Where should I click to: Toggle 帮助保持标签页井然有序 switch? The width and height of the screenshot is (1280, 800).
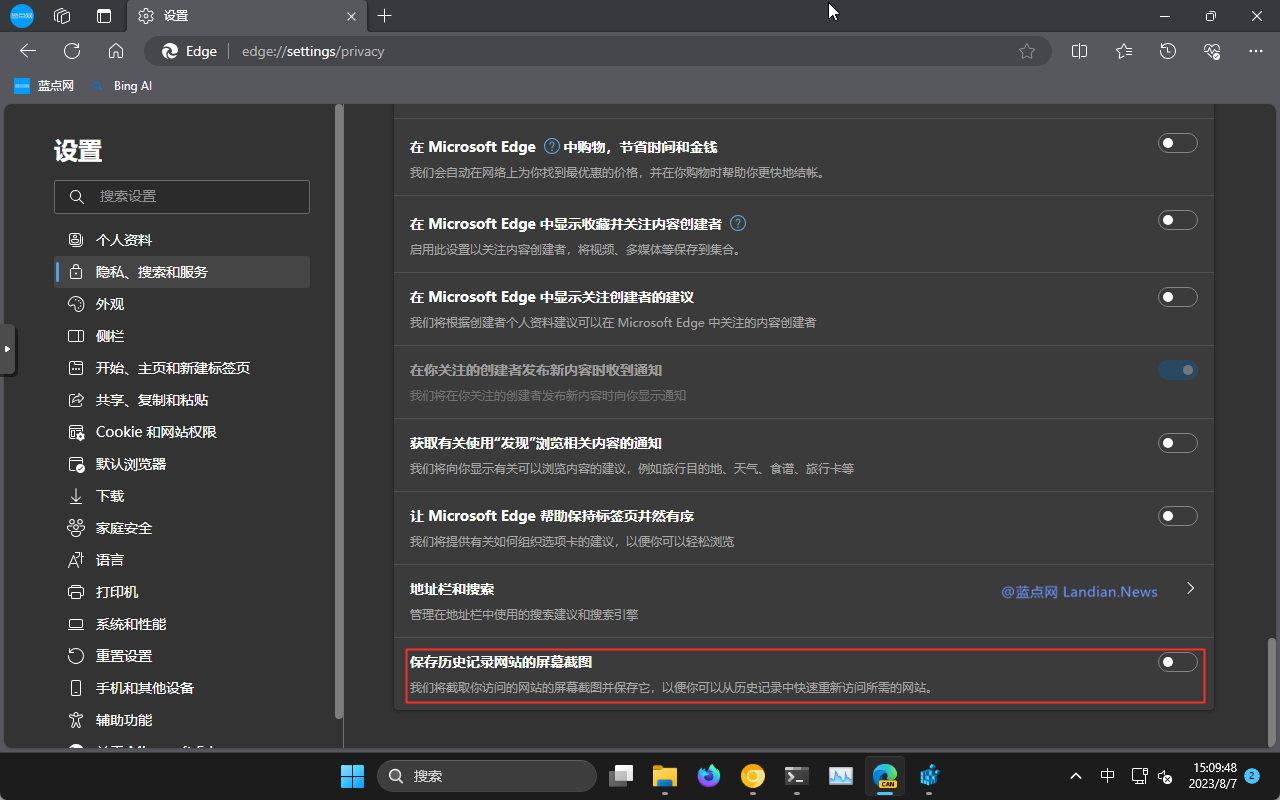[1177, 516]
